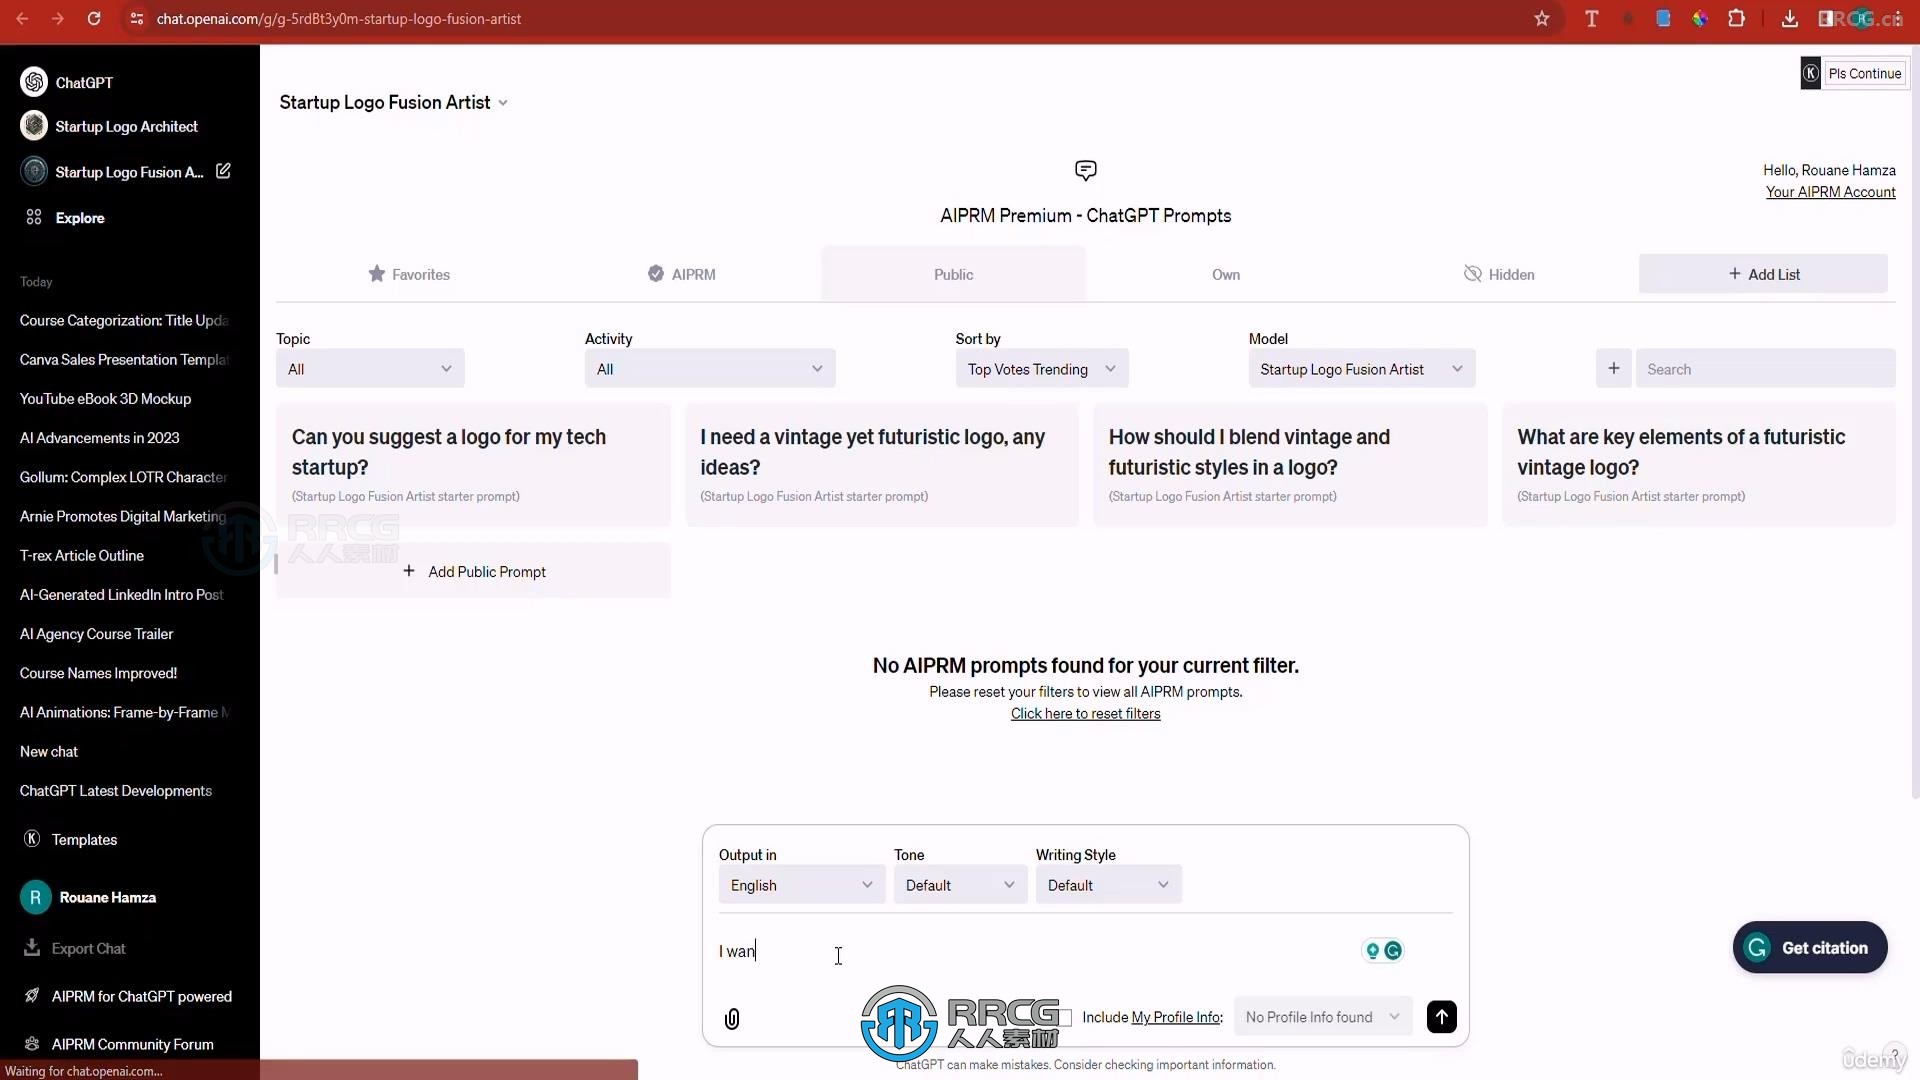Image resolution: width=1920 pixels, height=1080 pixels.
Task: Open the Explore grid icon
Action: [x=34, y=217]
